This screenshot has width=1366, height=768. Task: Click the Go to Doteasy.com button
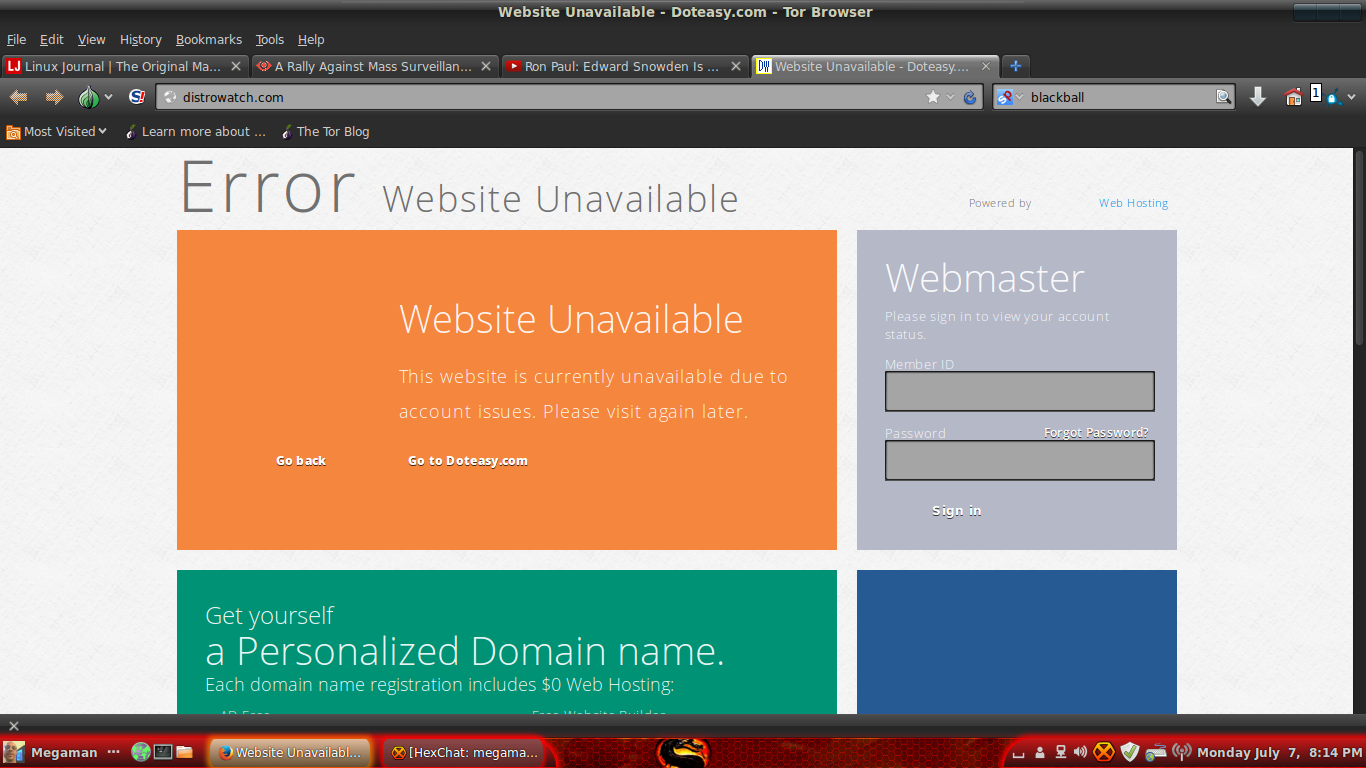pos(468,460)
